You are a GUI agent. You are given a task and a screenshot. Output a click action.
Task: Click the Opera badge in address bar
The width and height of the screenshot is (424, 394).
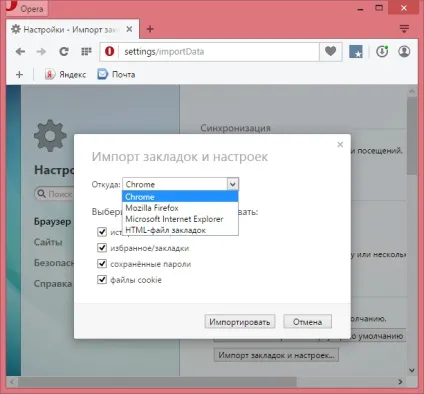click(109, 52)
